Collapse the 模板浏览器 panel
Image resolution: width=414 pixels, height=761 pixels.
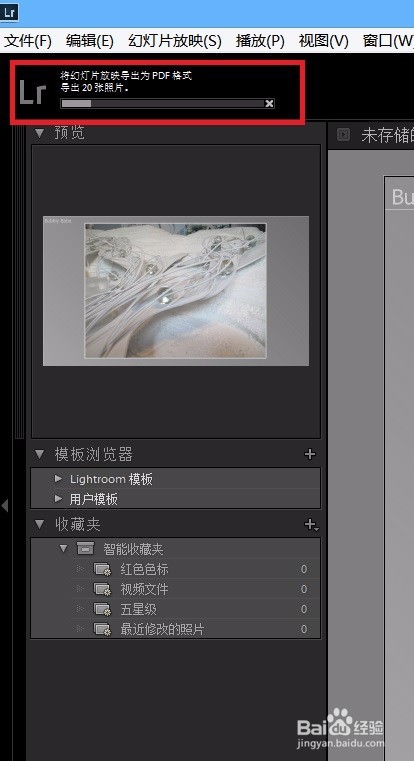[39, 454]
